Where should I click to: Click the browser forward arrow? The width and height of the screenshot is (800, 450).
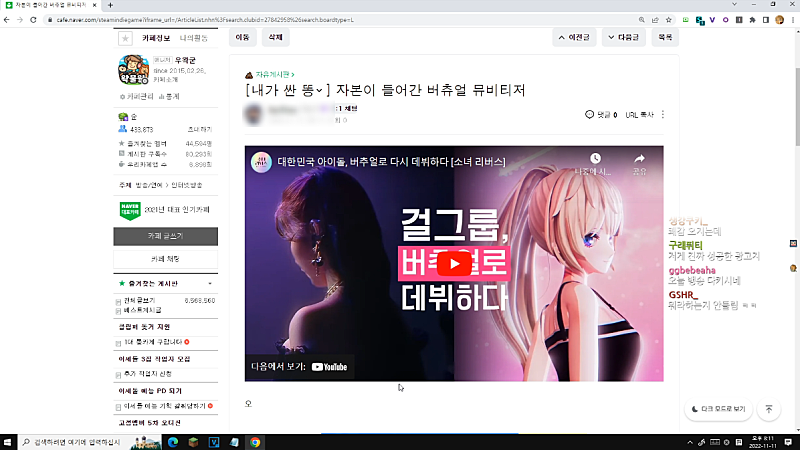coord(20,20)
